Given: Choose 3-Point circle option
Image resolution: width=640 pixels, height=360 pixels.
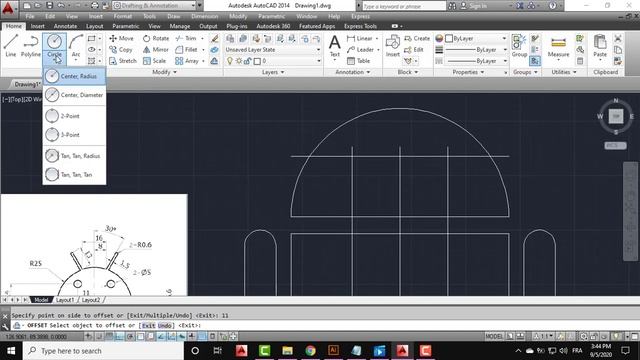Looking at the screenshot, I should [74, 134].
